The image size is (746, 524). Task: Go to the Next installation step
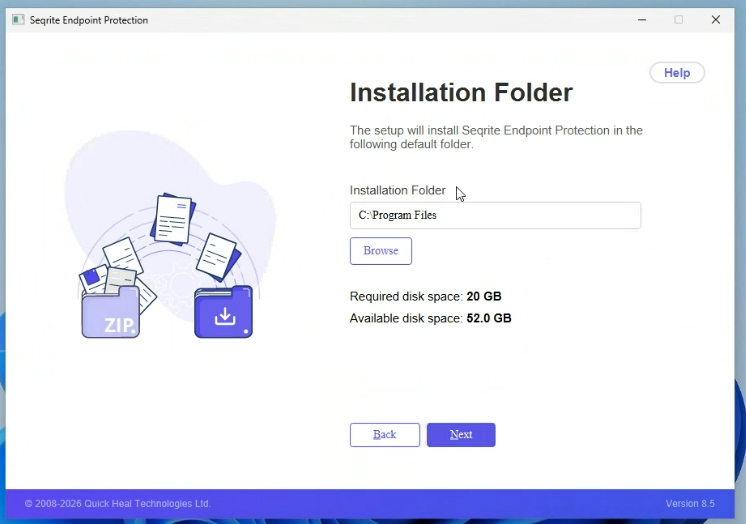pyautogui.click(x=461, y=435)
